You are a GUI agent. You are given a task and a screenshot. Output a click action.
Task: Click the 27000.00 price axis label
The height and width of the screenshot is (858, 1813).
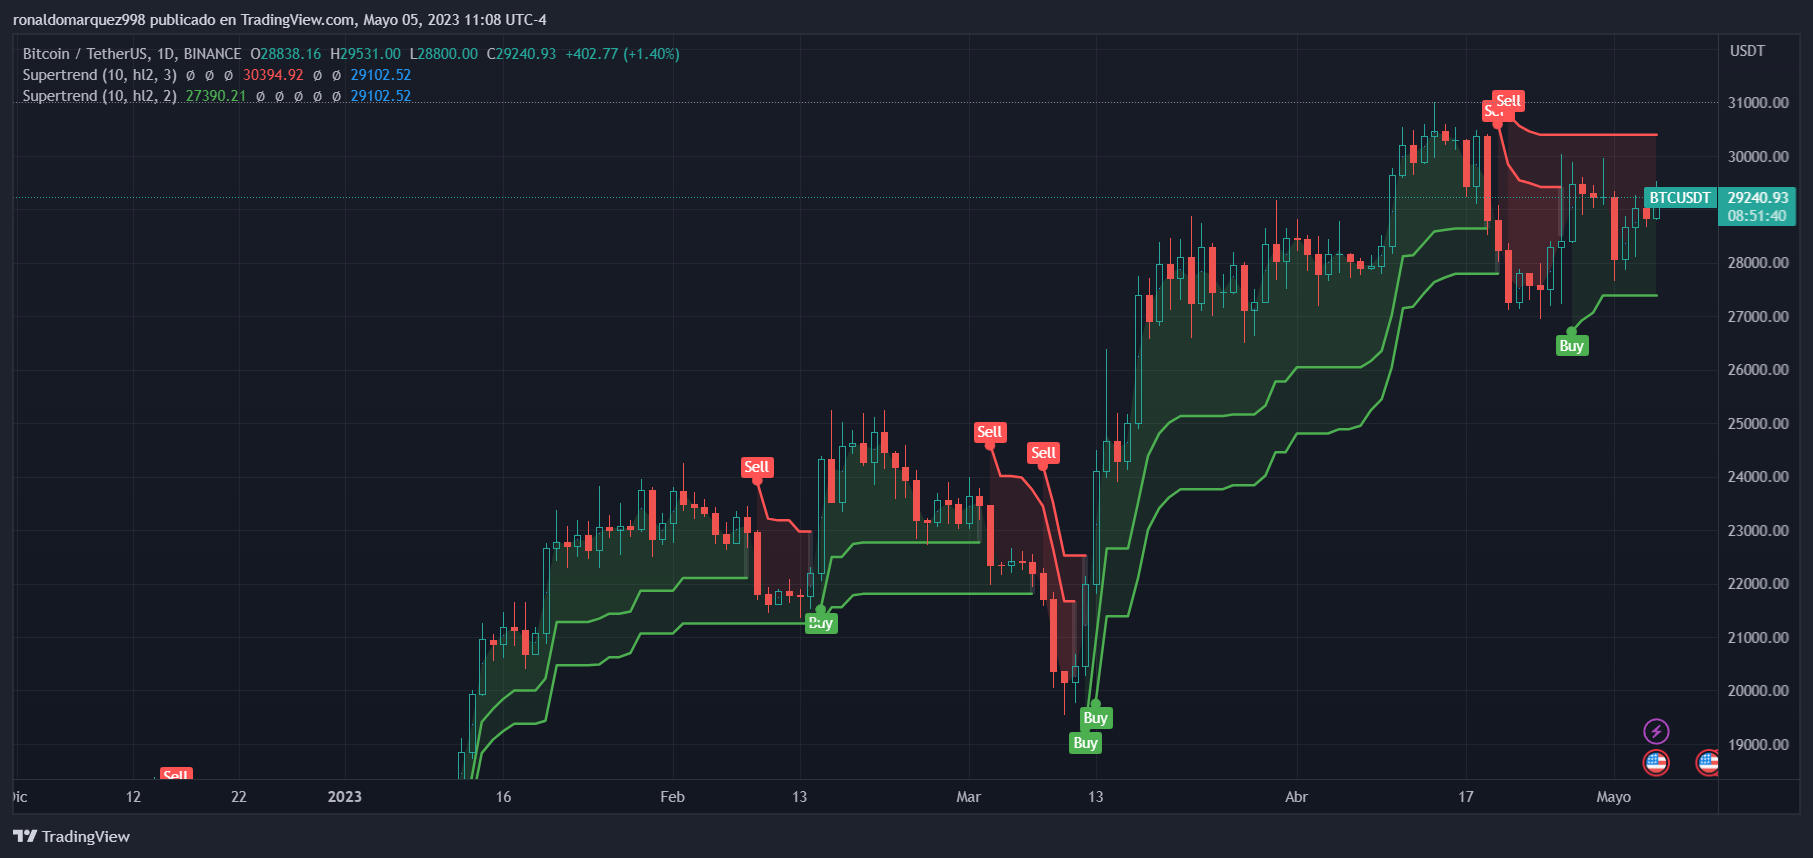[x=1758, y=316]
